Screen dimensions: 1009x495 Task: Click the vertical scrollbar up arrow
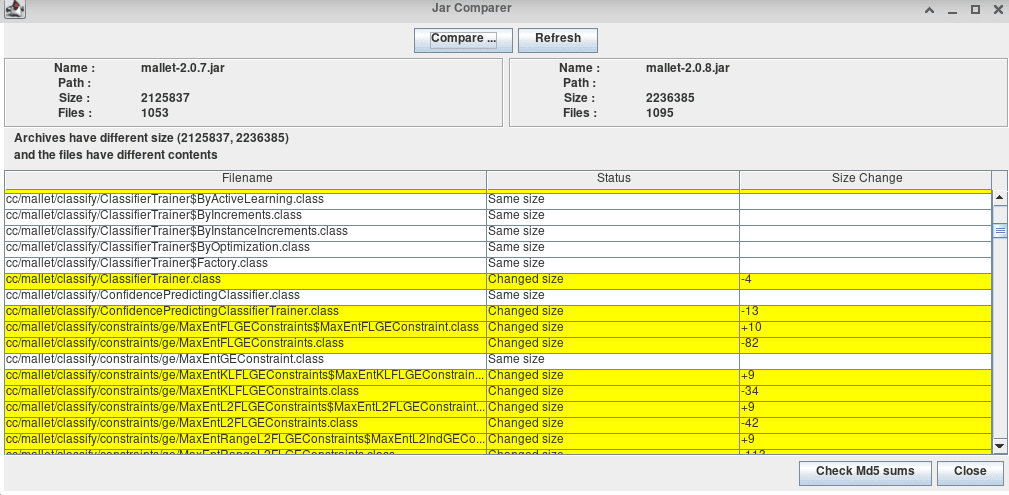coord(999,198)
